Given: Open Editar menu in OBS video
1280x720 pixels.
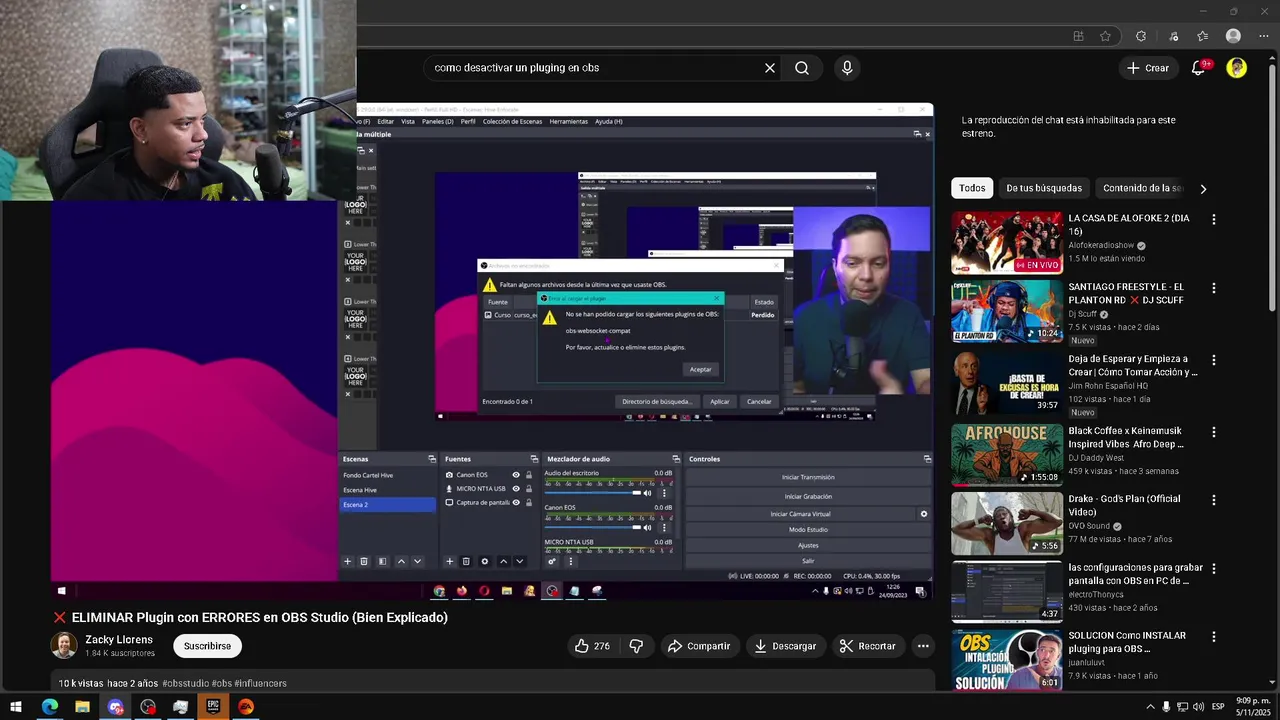Looking at the screenshot, I should coord(385,122).
